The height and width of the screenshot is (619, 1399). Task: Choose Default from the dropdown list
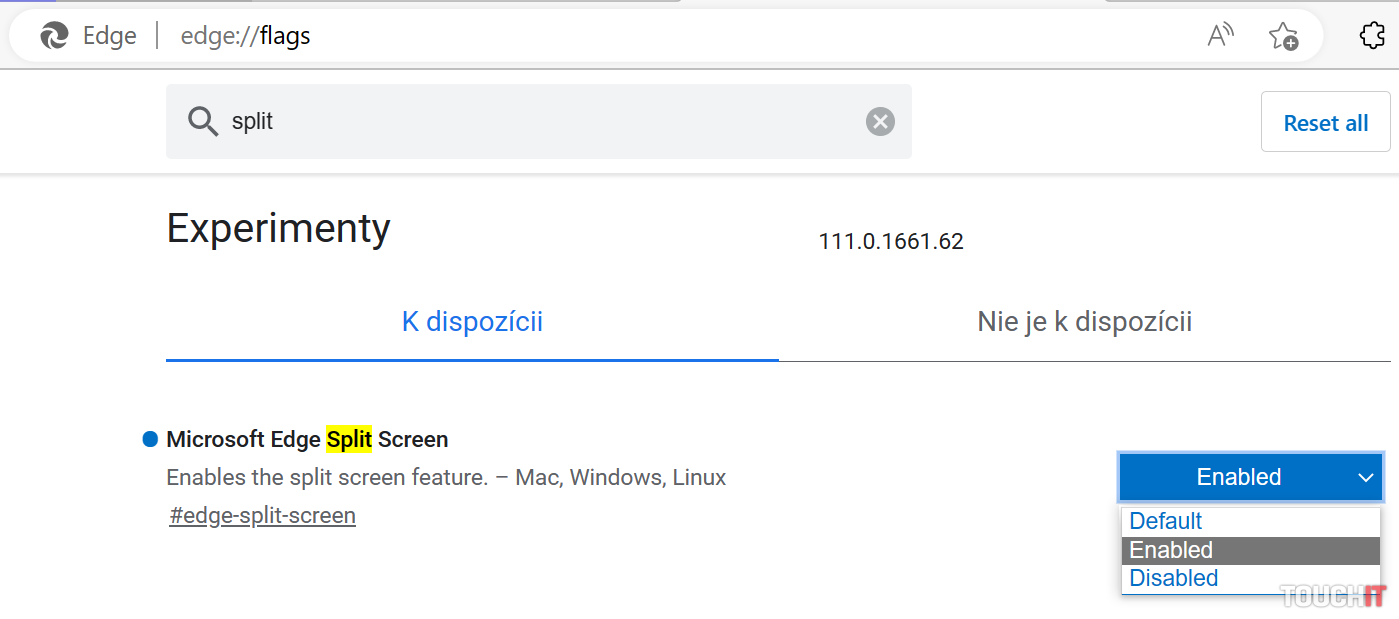(x=1166, y=521)
